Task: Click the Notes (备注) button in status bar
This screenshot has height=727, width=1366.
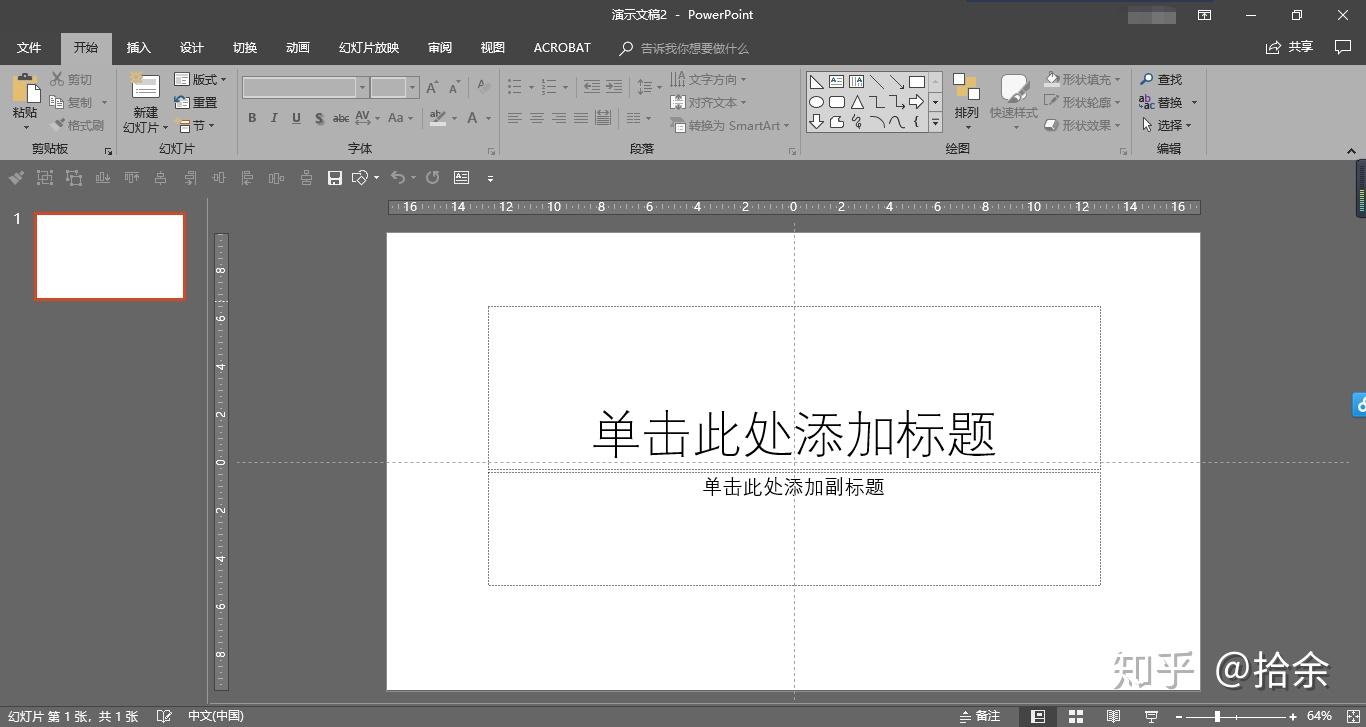Action: (x=980, y=716)
